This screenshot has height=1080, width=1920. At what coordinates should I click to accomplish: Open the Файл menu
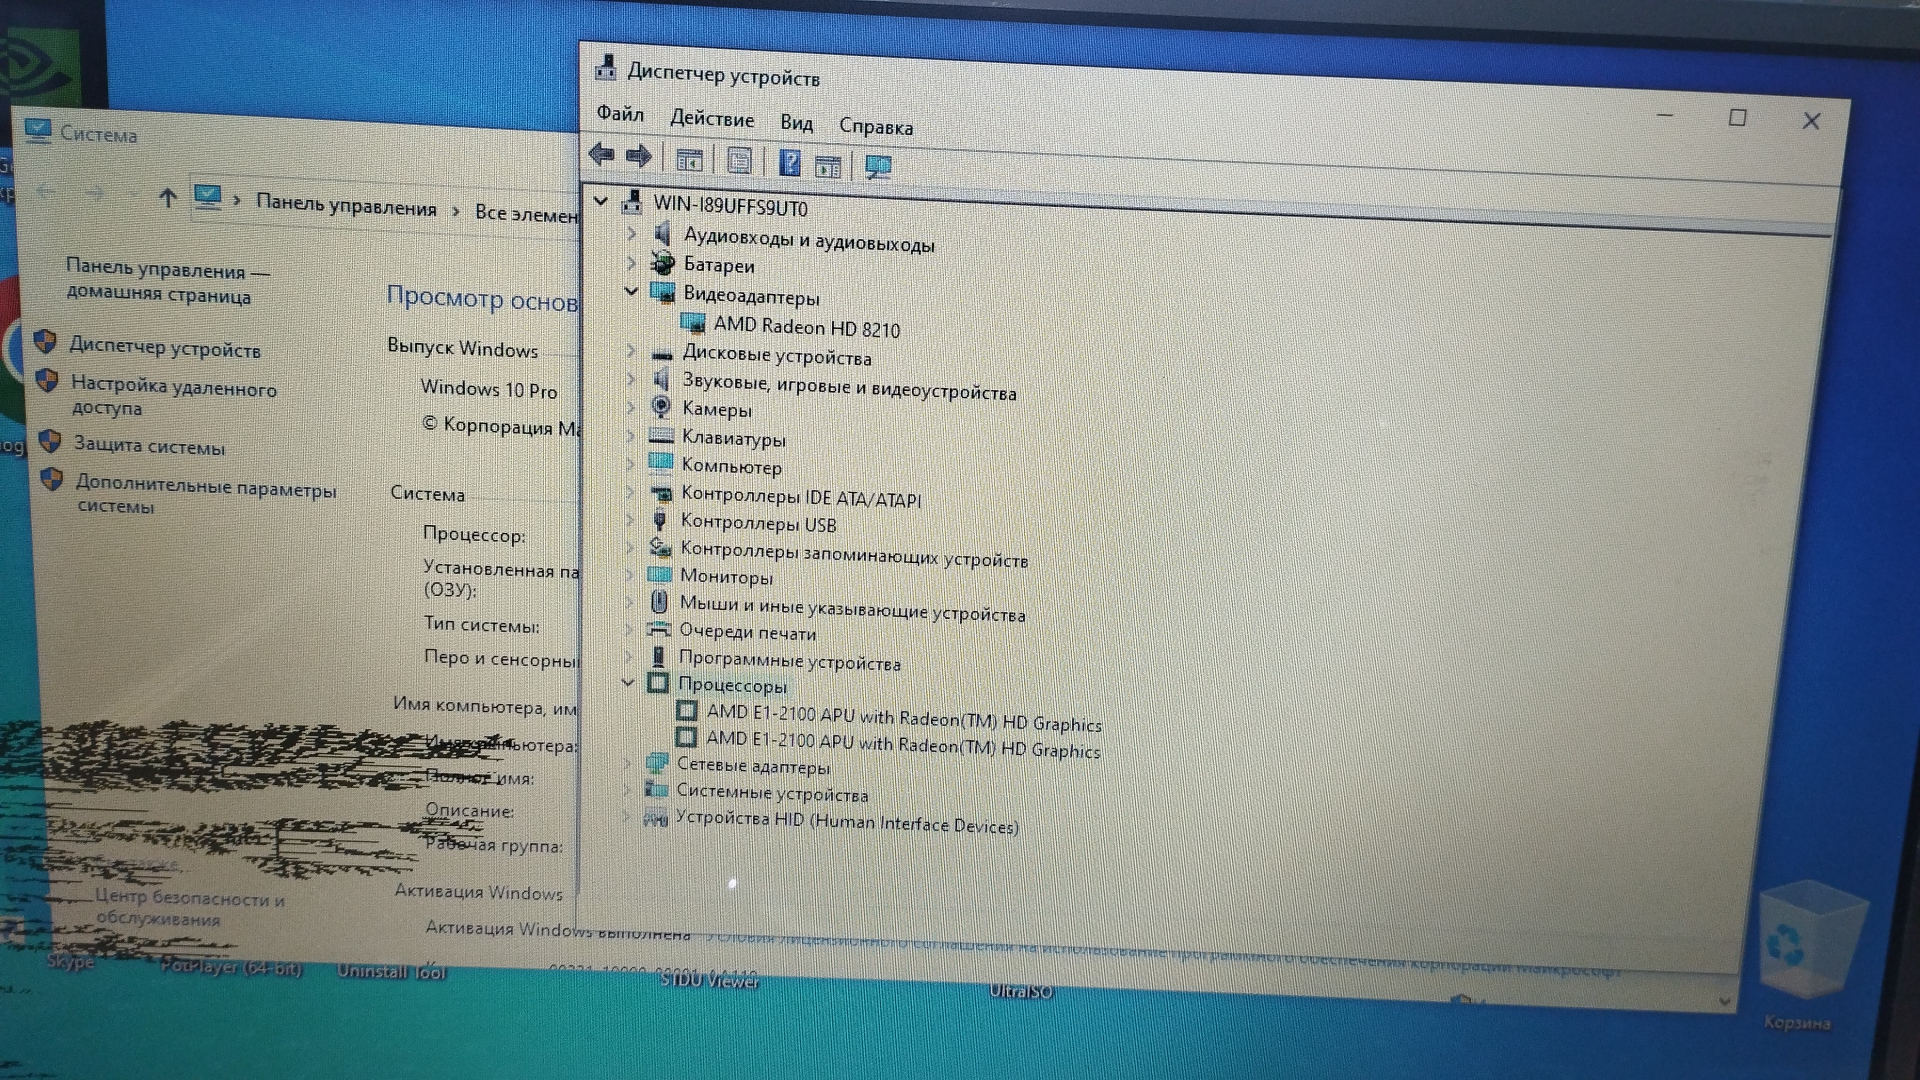[x=620, y=114]
